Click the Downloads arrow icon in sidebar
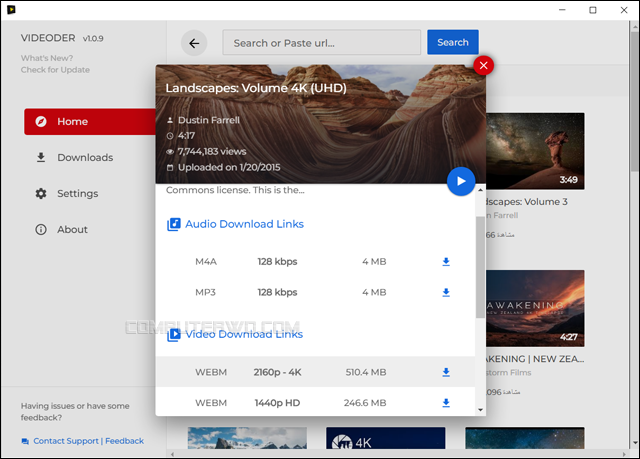640x459 pixels. click(41, 157)
